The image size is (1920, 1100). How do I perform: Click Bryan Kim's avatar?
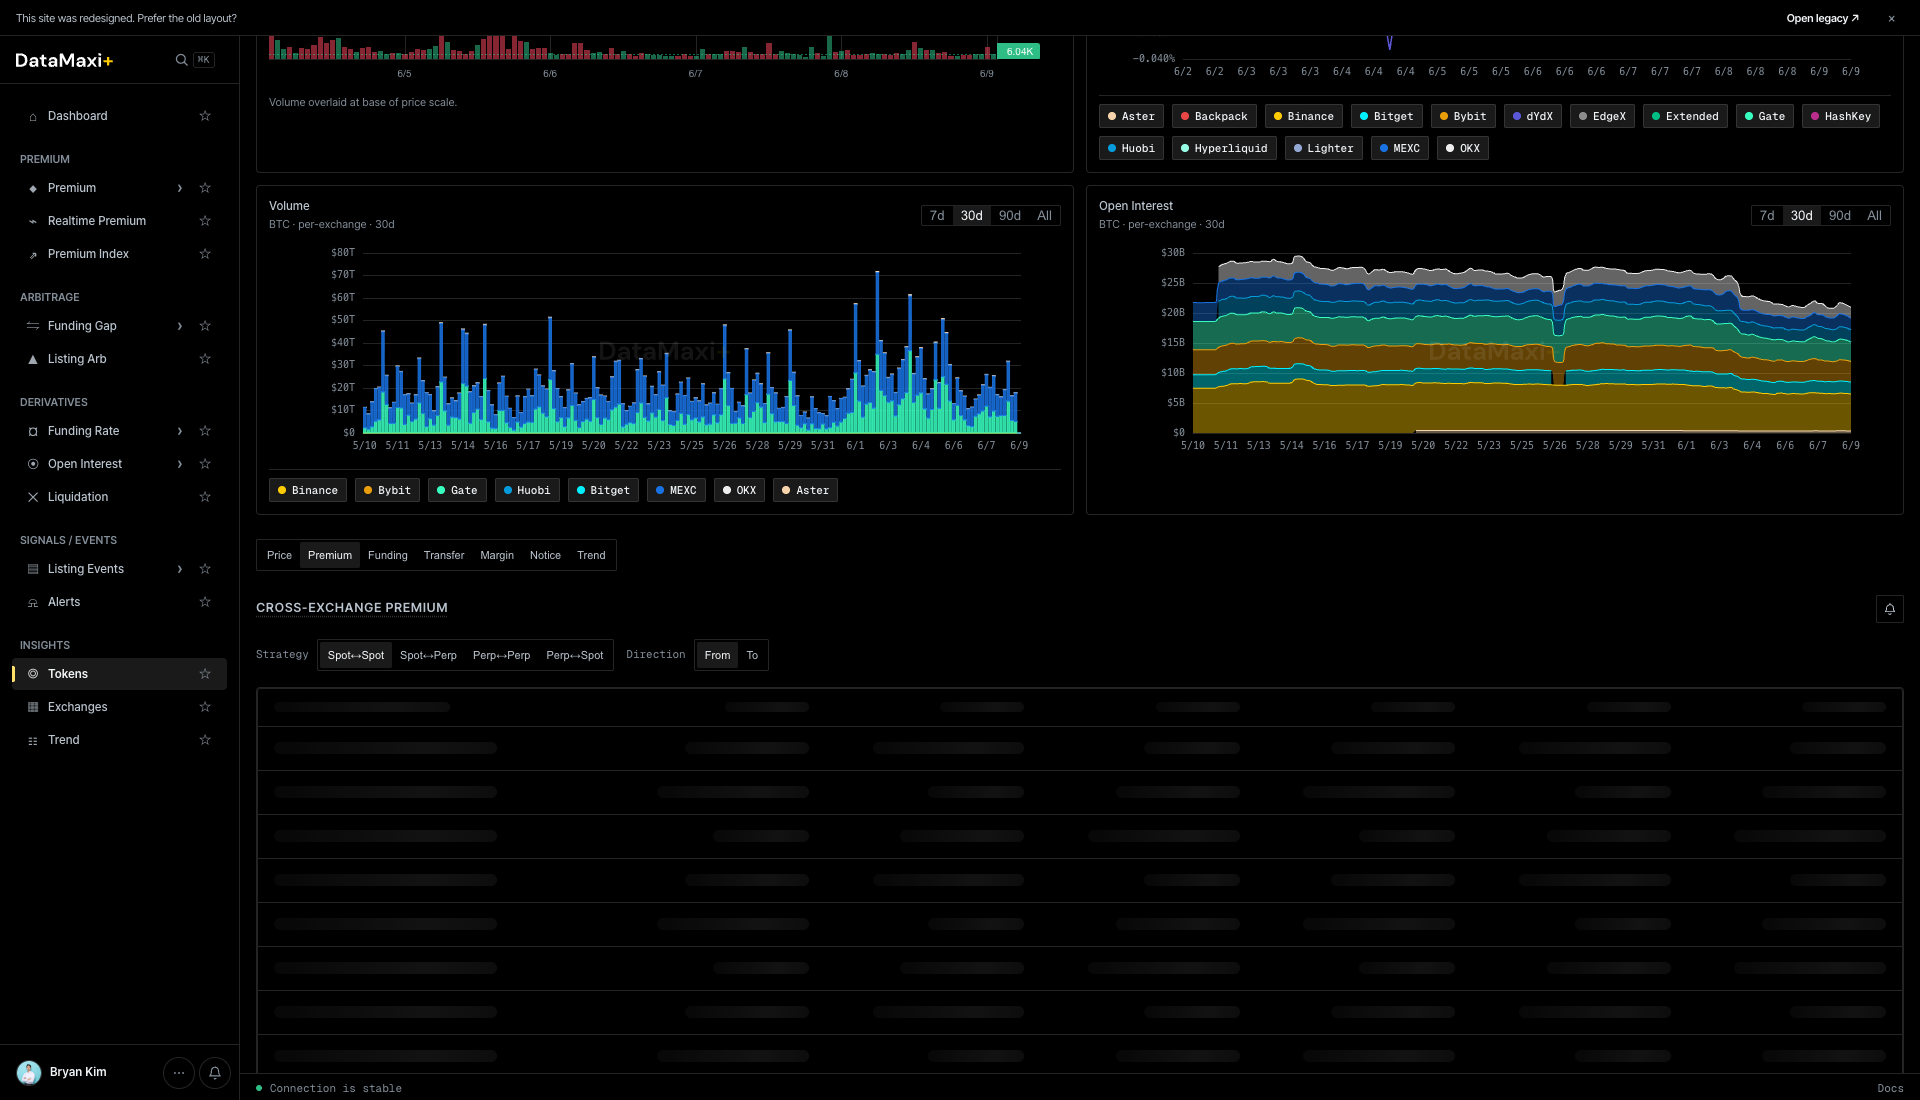(x=29, y=1073)
